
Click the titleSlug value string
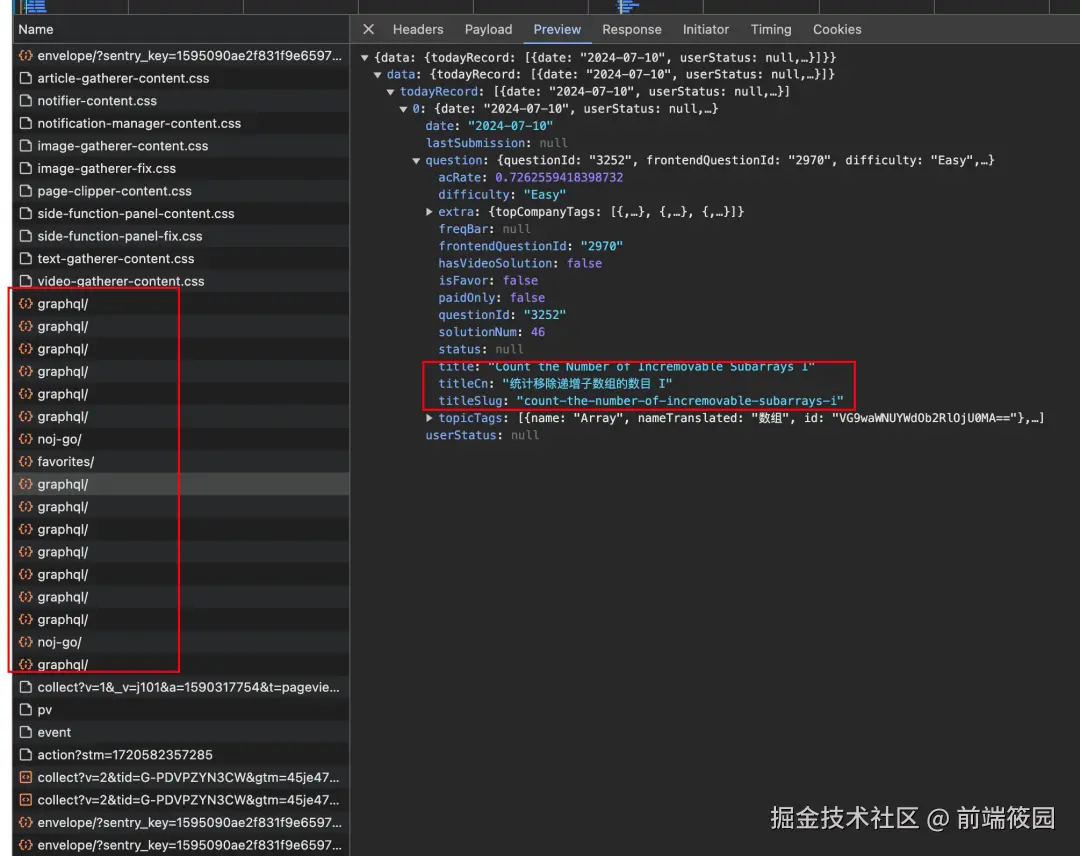680,401
